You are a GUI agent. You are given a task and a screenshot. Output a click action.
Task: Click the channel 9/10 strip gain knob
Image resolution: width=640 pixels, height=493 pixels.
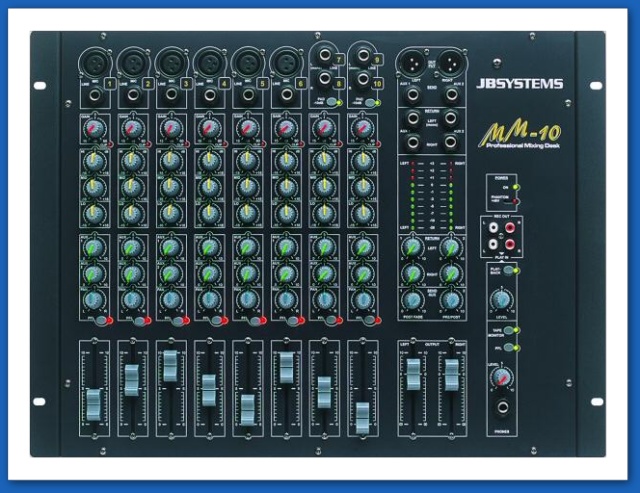362,129
